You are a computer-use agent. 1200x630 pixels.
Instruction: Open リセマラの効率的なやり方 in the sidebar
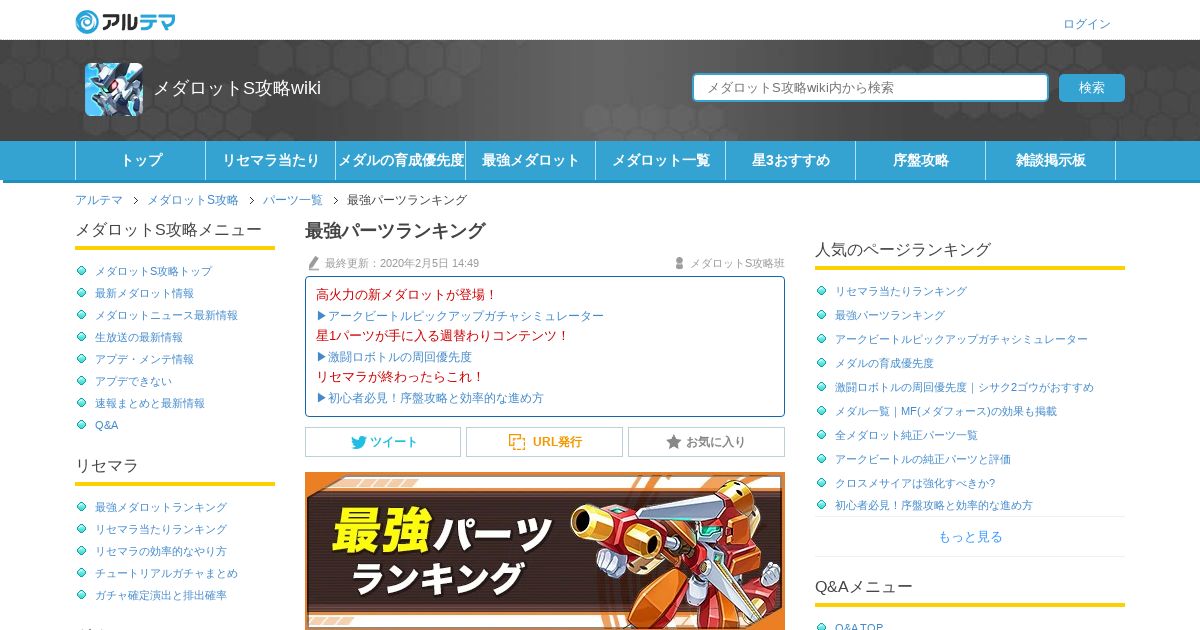(161, 551)
